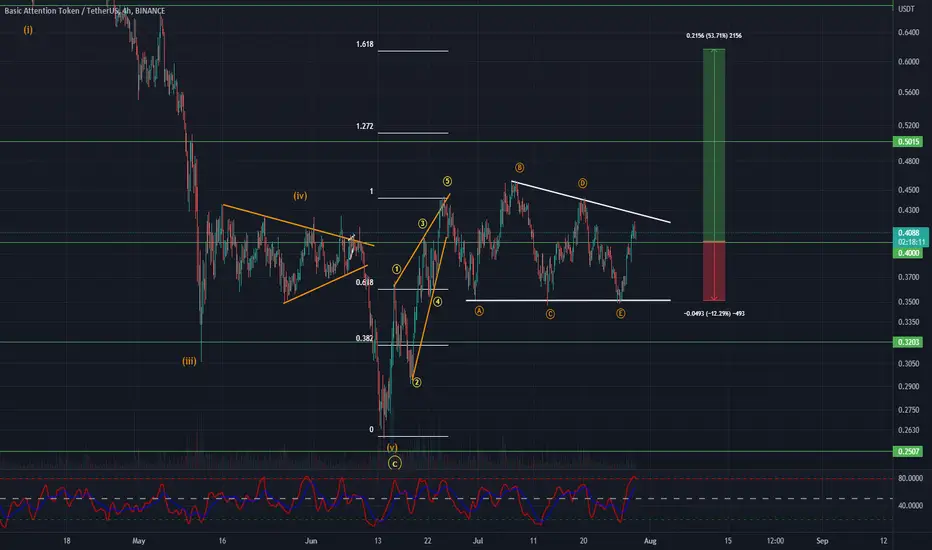The image size is (932, 550).
Task: Click the Basic Attention Token / TetherUS chart title
Action: 85,11
